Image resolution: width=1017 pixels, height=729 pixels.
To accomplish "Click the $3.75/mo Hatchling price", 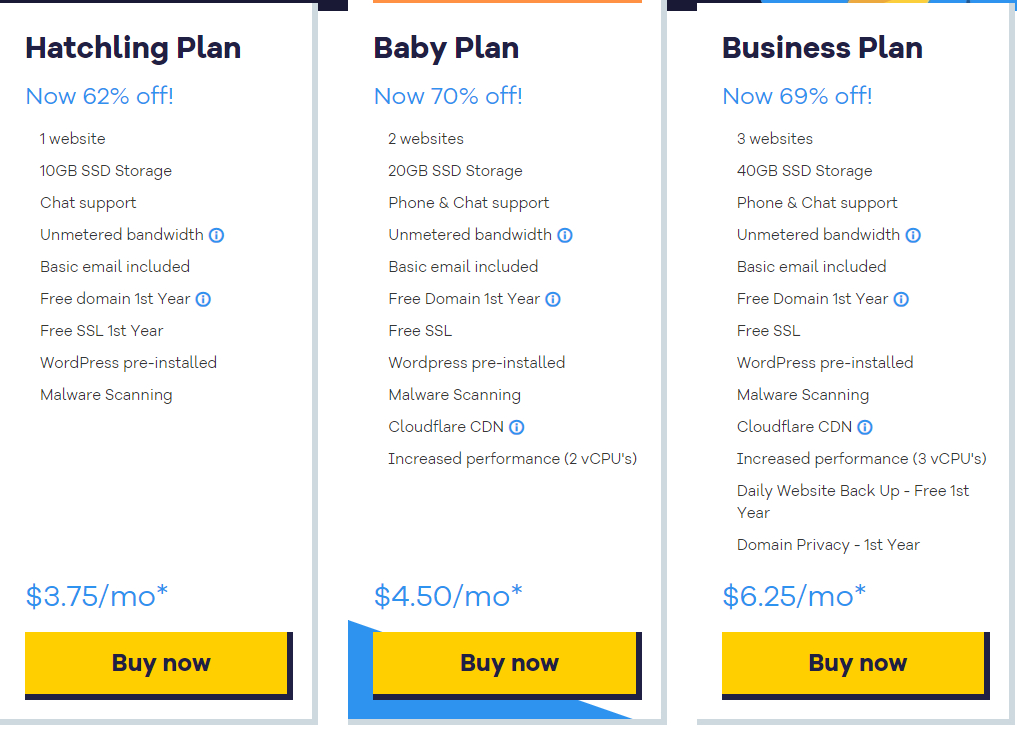I will [97, 596].
